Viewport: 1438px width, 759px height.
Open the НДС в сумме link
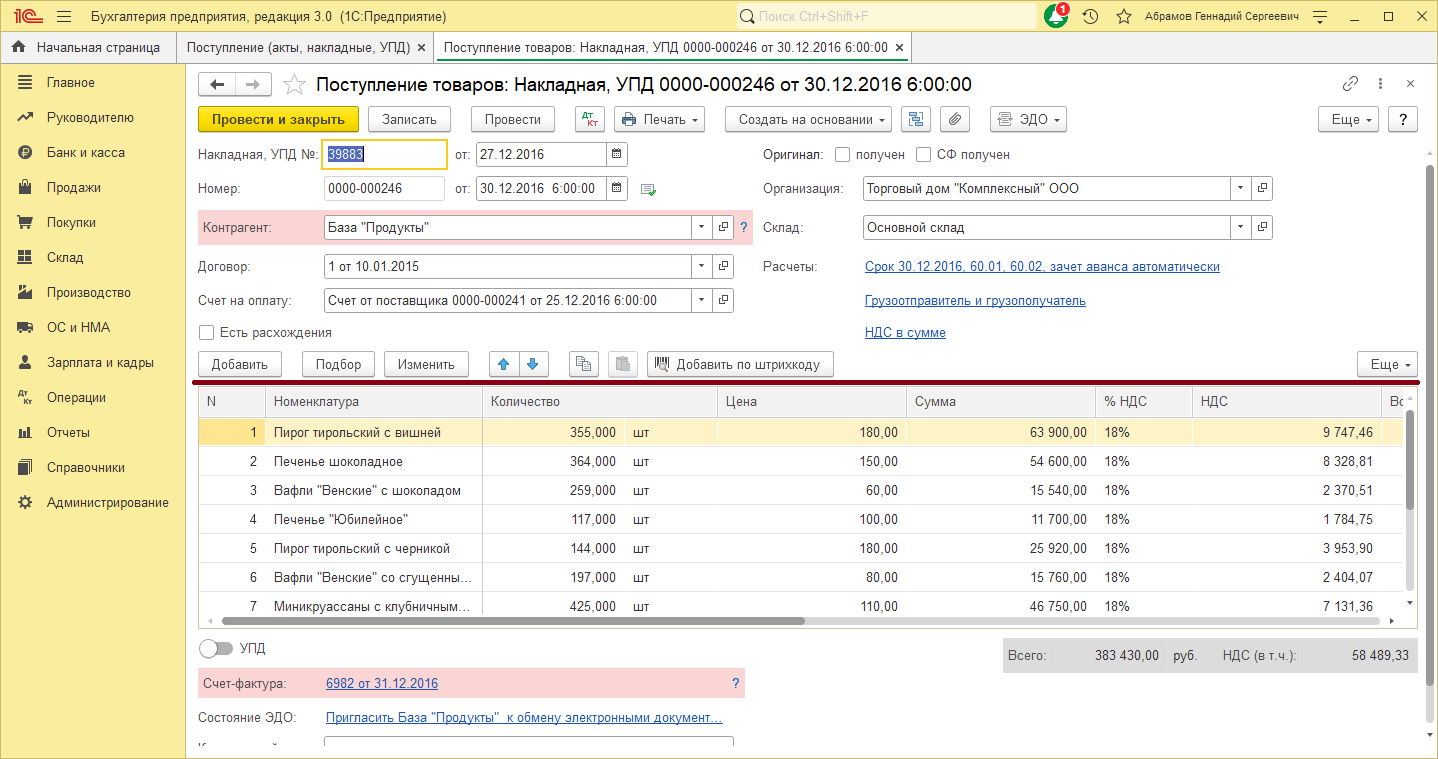904,332
